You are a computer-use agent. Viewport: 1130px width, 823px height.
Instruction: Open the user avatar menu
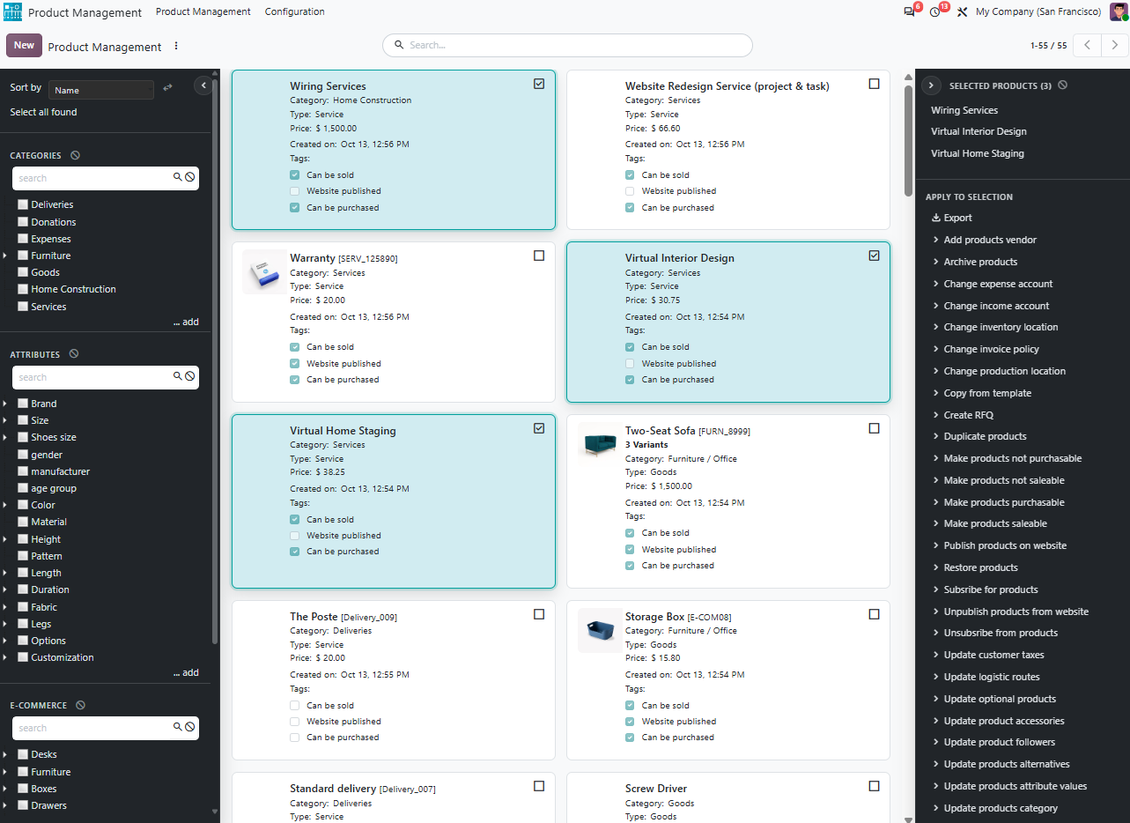pyautogui.click(x=1118, y=12)
